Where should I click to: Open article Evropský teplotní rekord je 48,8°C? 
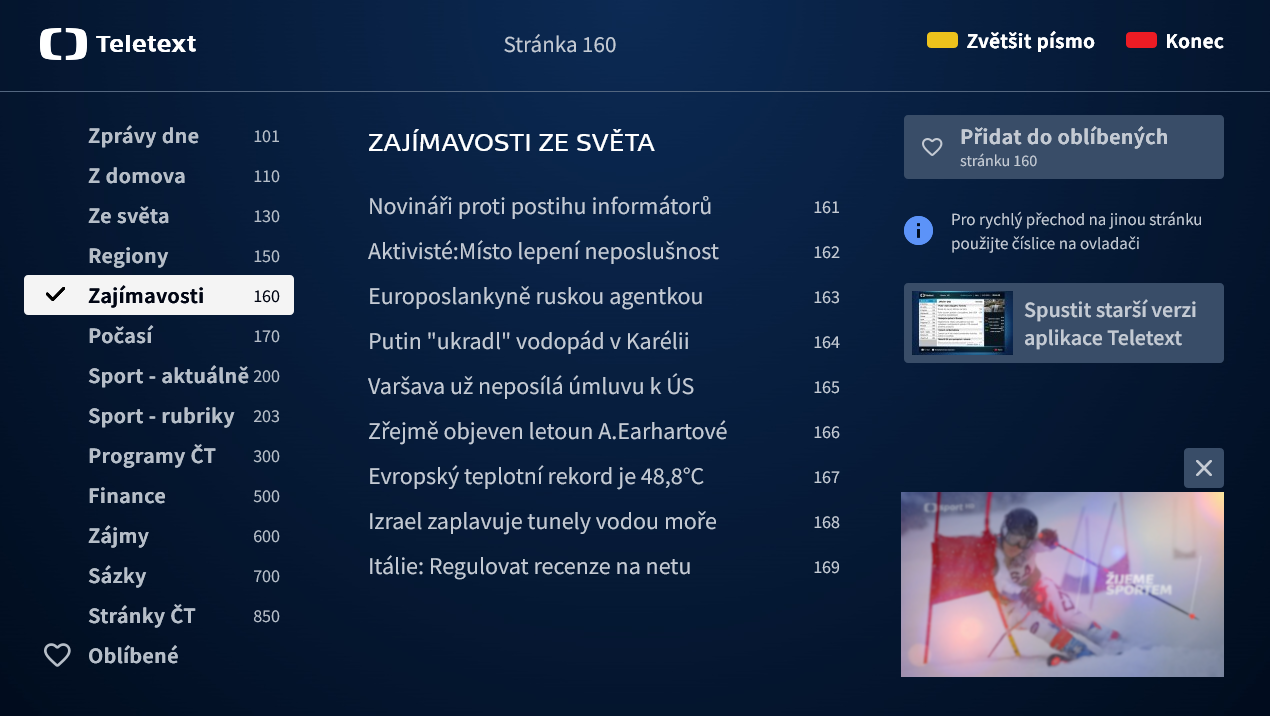coord(536,477)
